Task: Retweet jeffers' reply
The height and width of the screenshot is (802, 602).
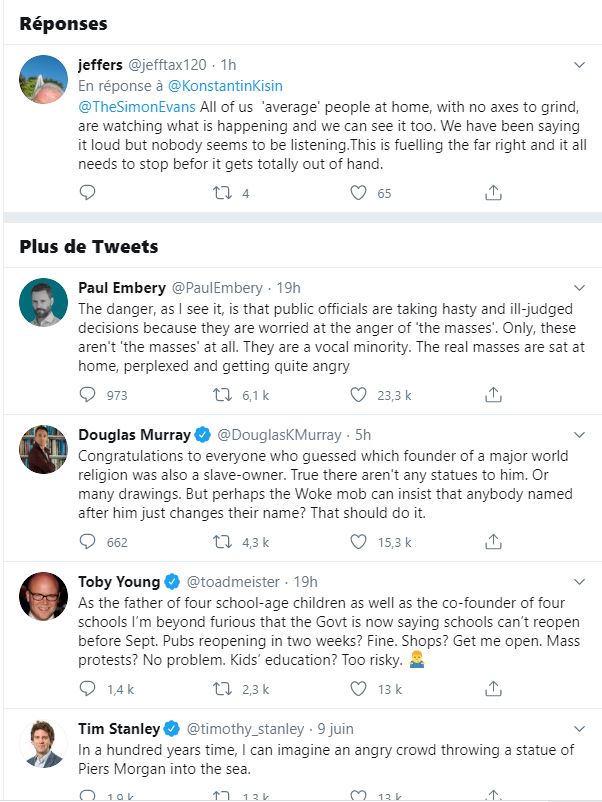Action: tap(222, 193)
